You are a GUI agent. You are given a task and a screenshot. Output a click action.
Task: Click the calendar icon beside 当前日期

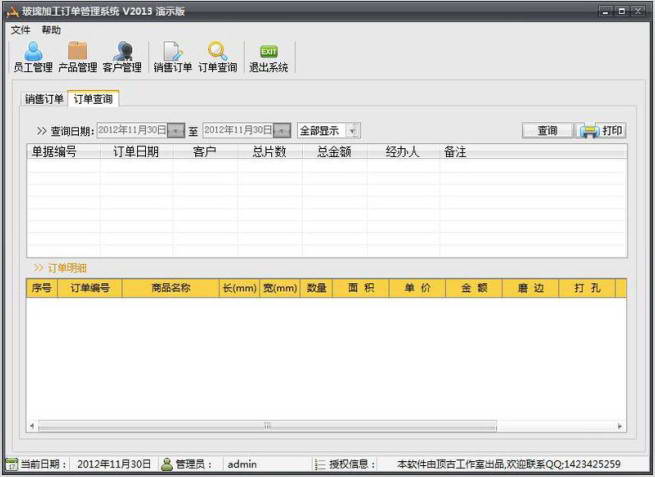click(11, 464)
